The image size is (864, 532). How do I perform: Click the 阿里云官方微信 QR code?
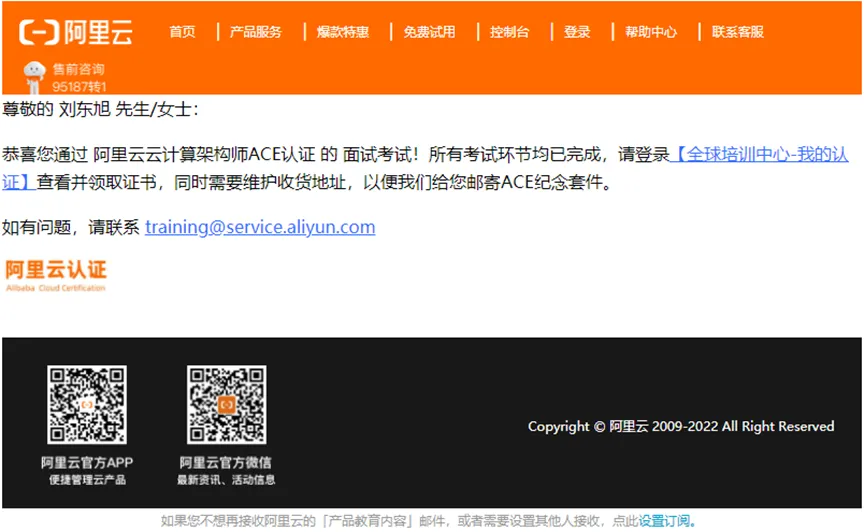(x=226, y=404)
